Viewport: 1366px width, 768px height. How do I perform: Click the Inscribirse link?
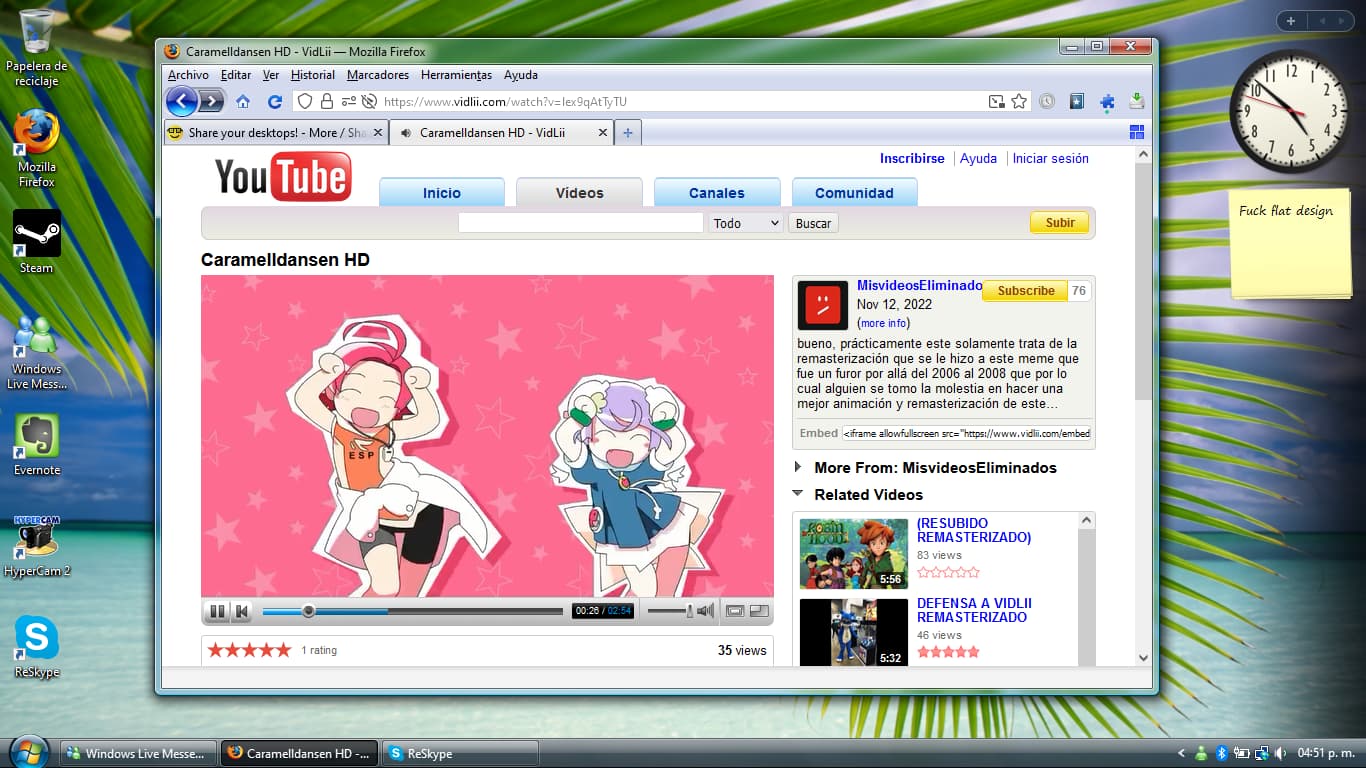click(x=912, y=158)
